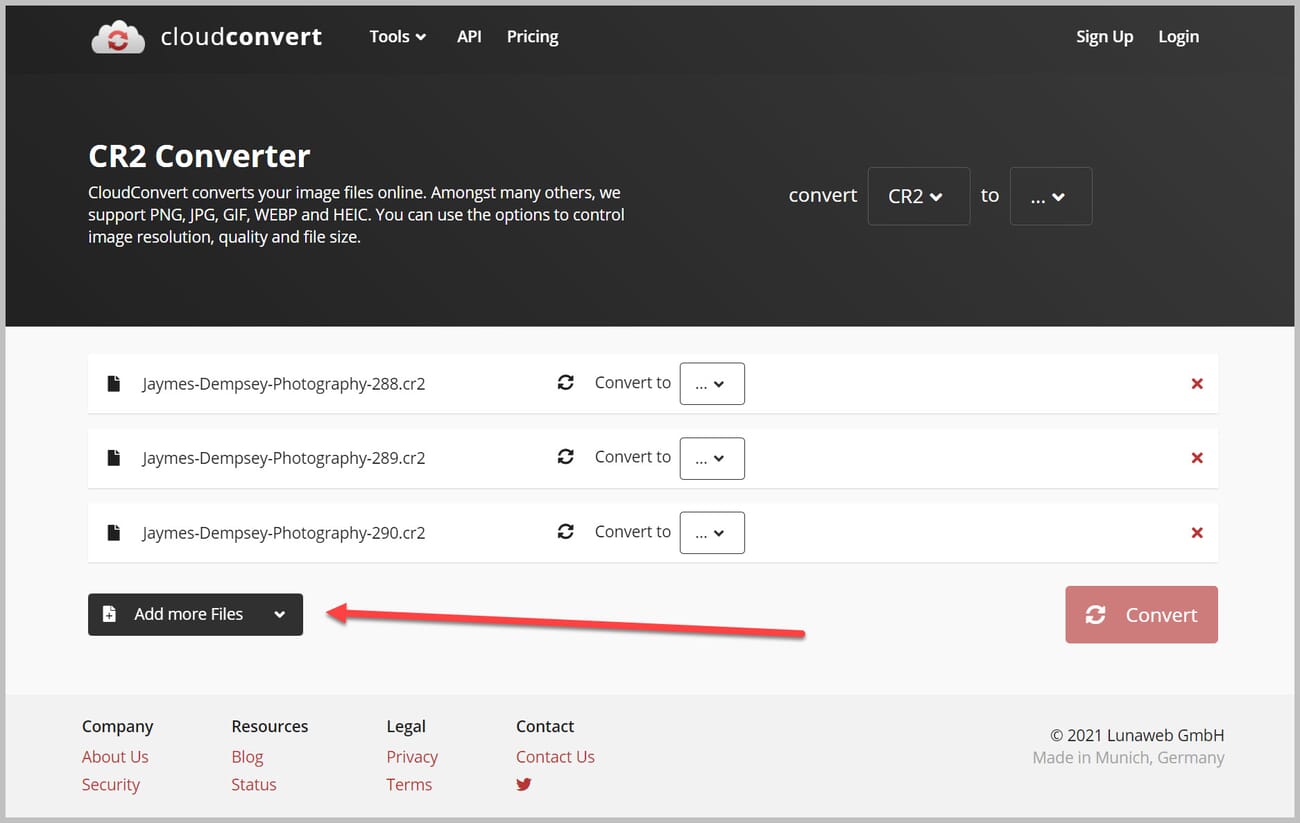The height and width of the screenshot is (823, 1300).
Task: Open the CR2 source format dropdown
Action: click(918, 196)
